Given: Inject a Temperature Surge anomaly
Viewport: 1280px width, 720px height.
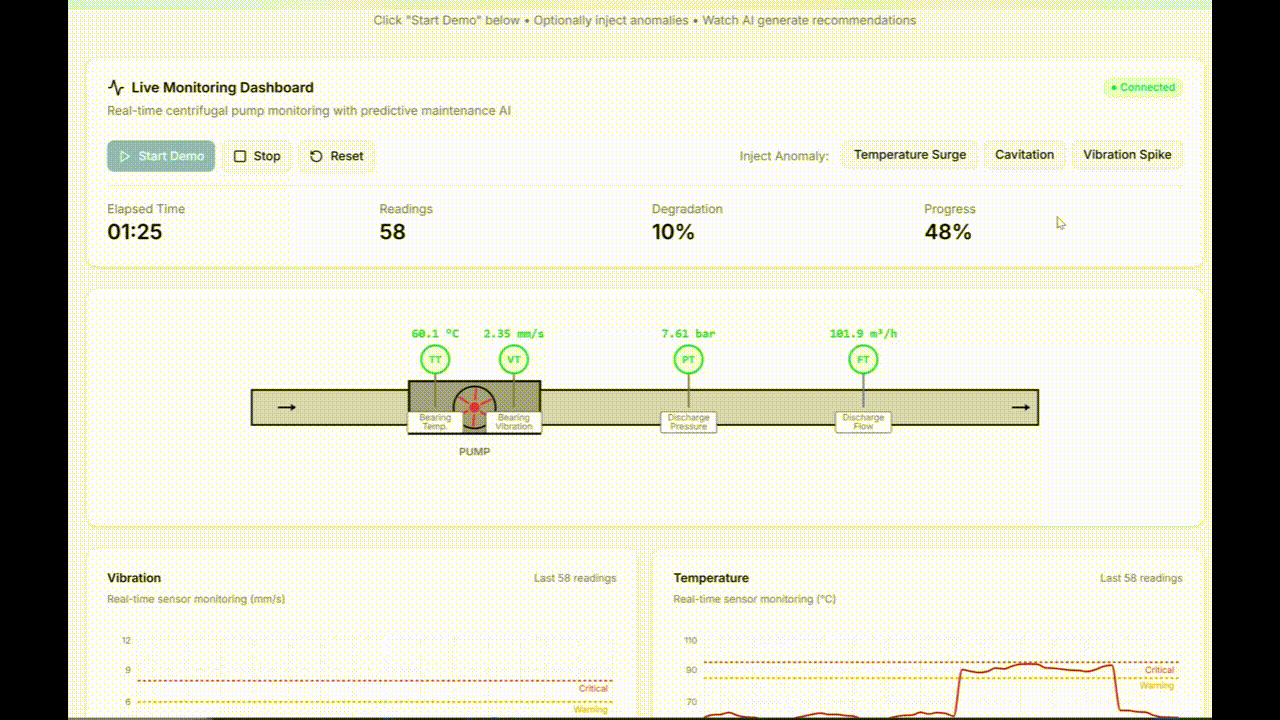Looking at the screenshot, I should [x=910, y=155].
